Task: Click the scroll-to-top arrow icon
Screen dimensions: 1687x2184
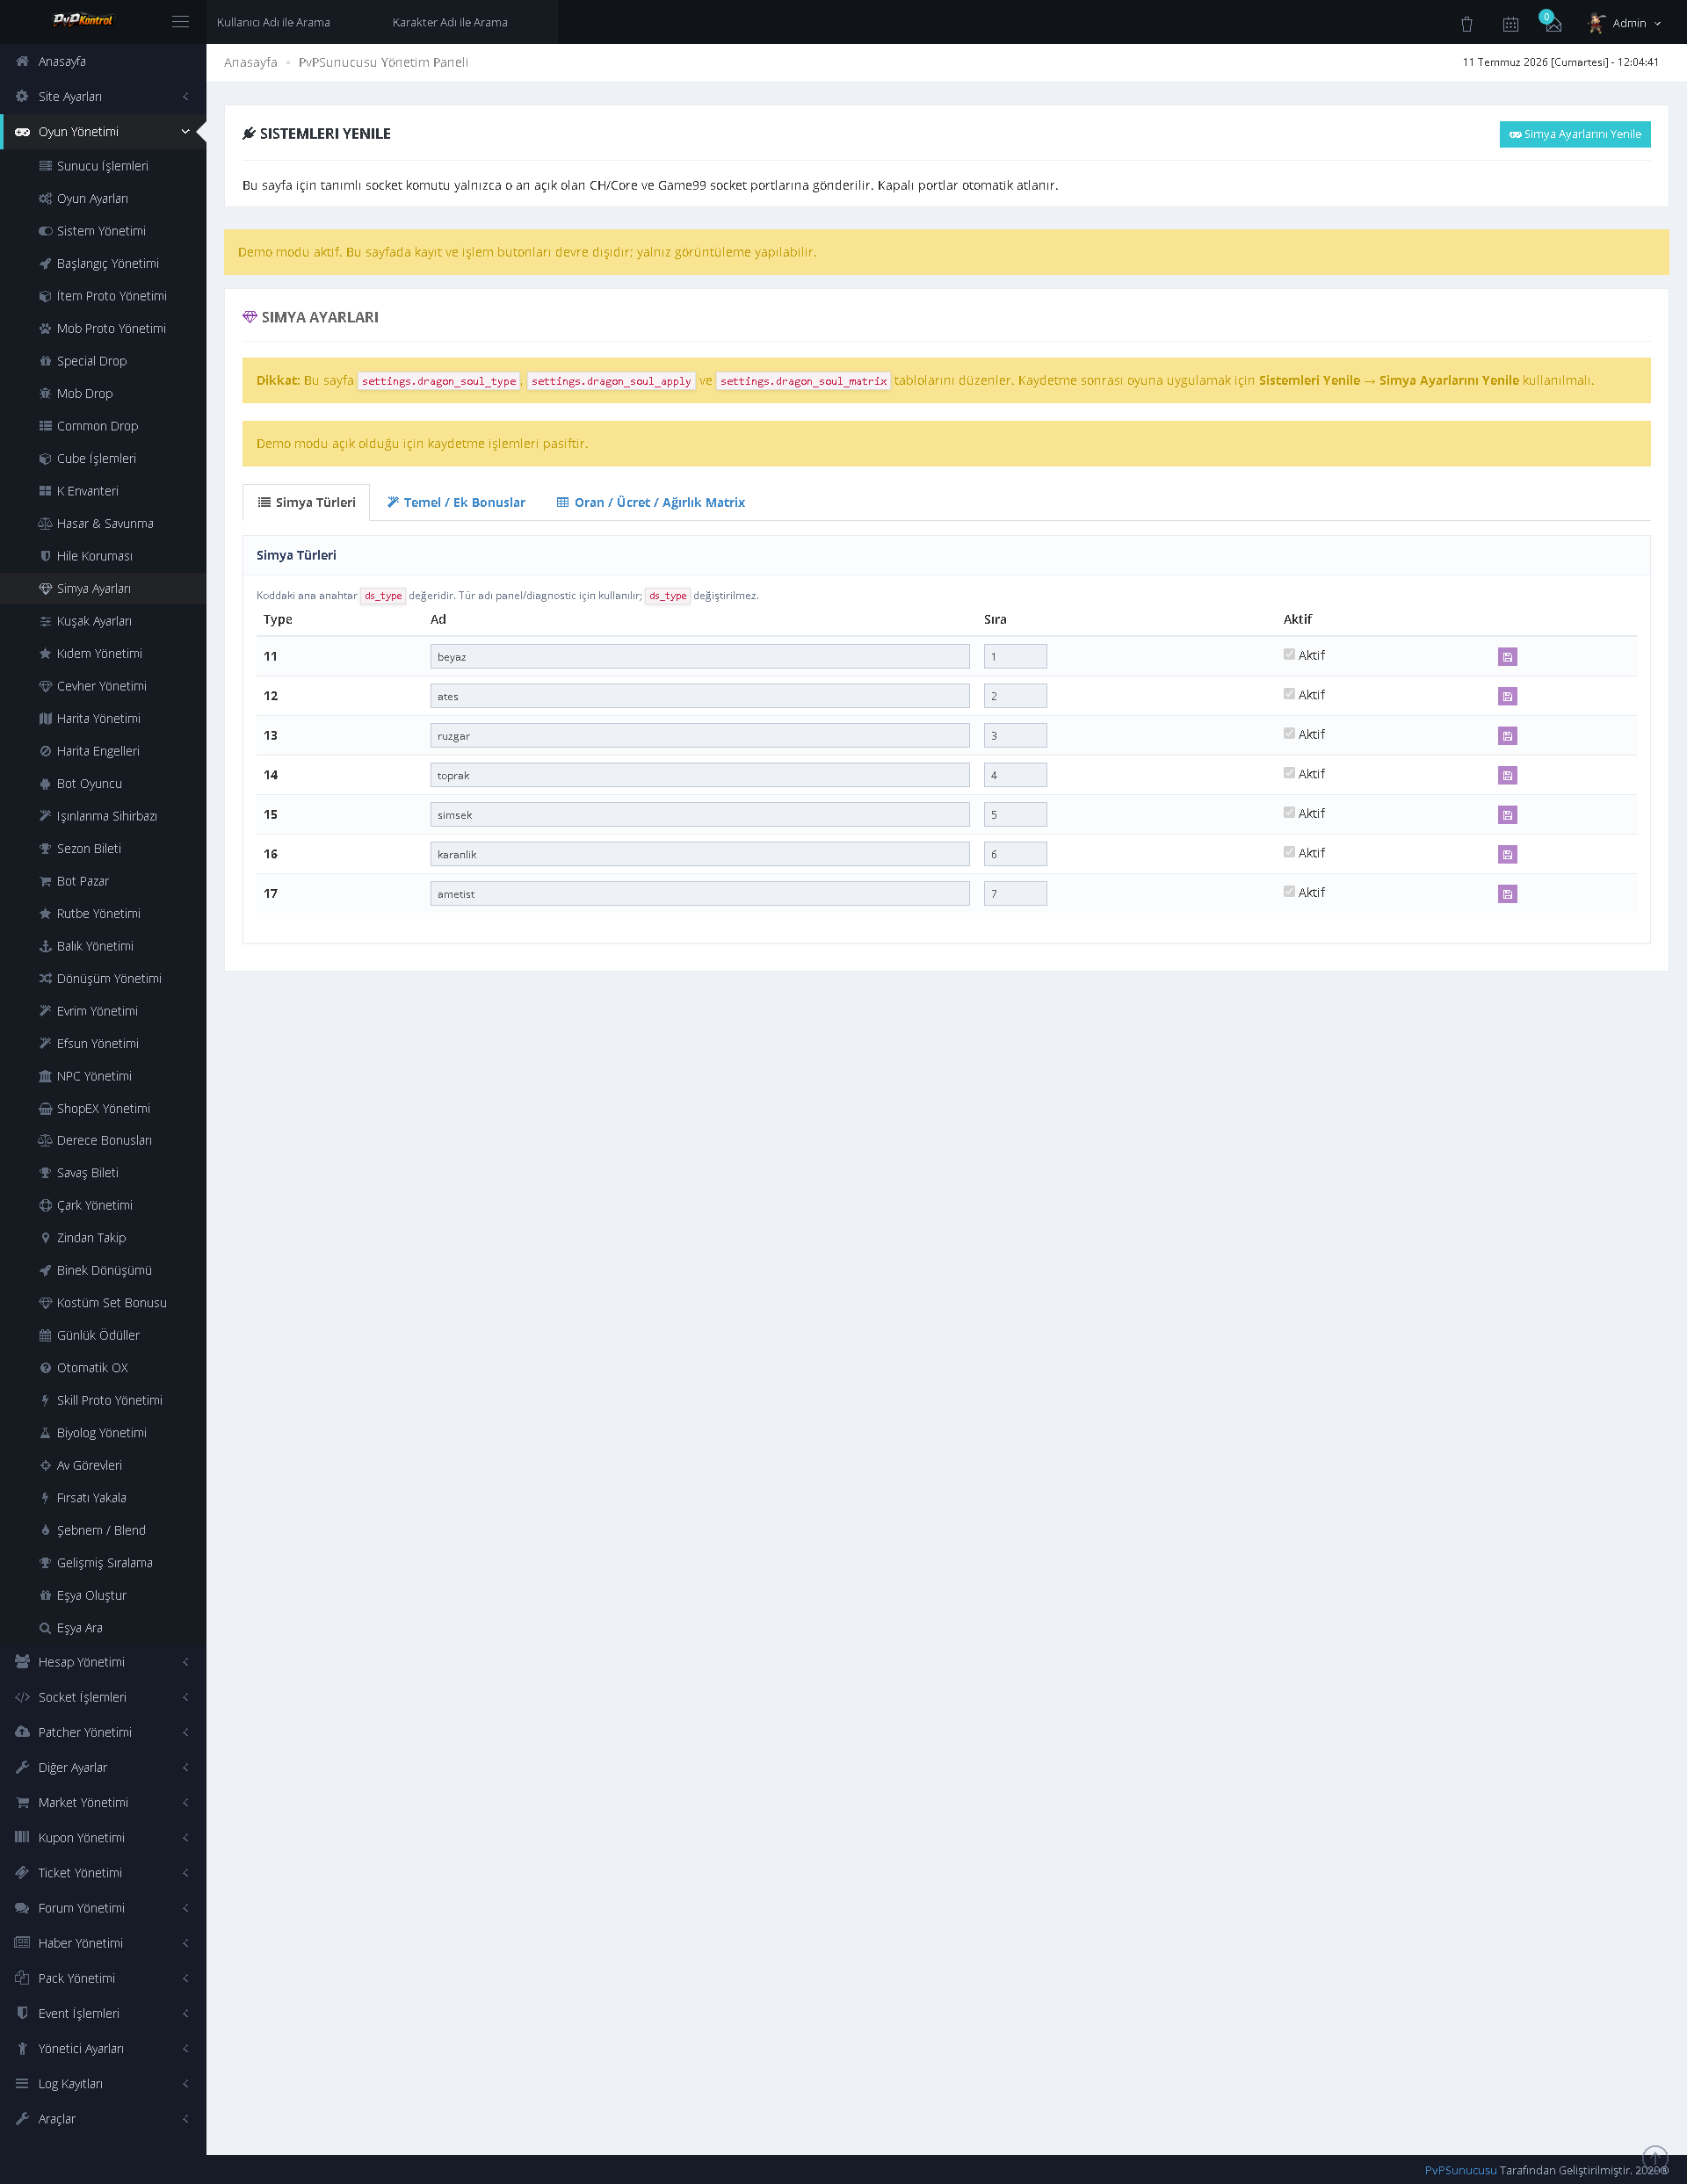Action: pos(1655,2157)
